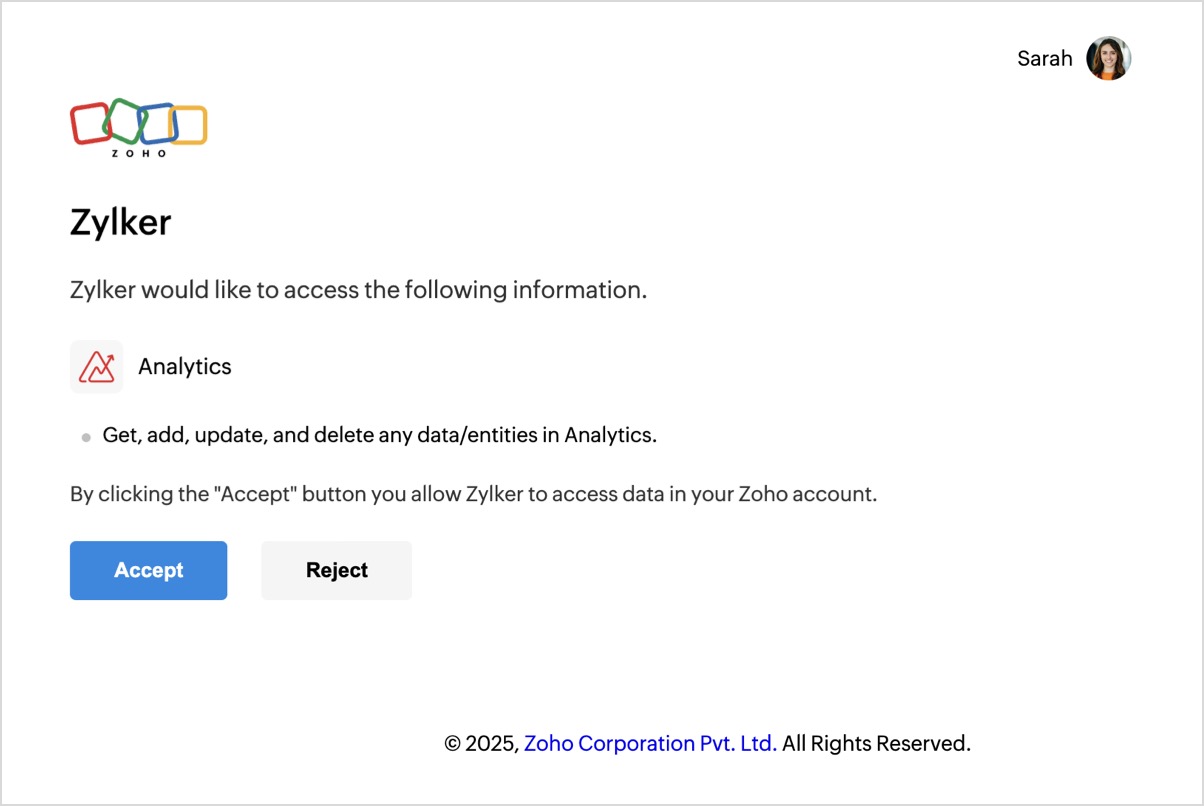
Task: Click the 'All Rights Reserved.' footer text
Action: click(876, 743)
